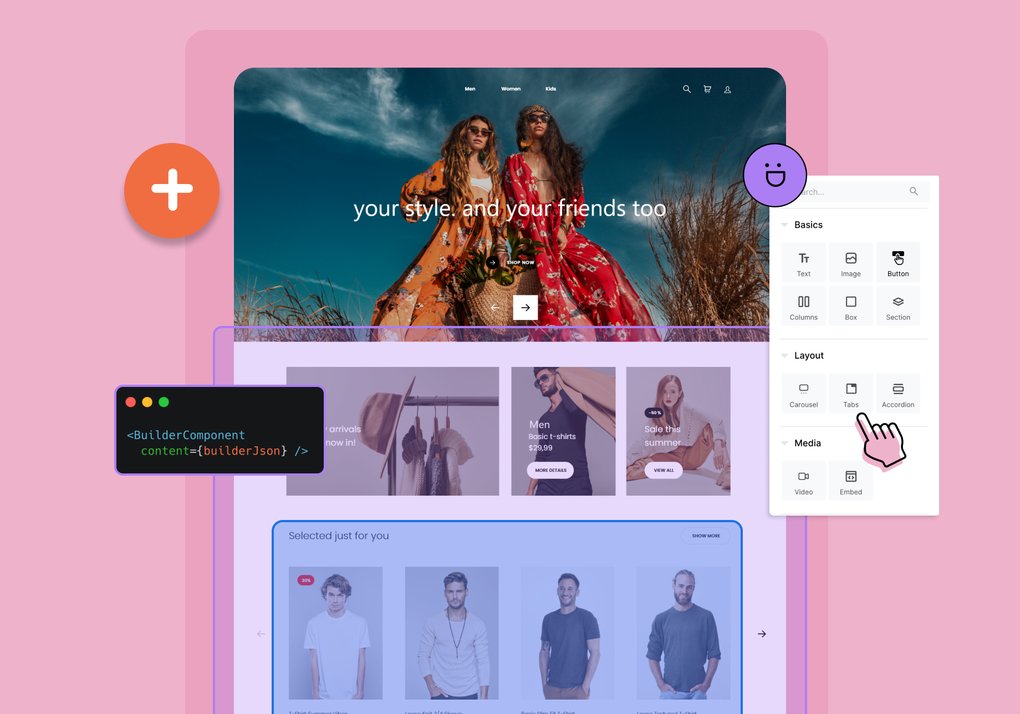Click the search magnifier in the components panel

pyautogui.click(x=913, y=191)
